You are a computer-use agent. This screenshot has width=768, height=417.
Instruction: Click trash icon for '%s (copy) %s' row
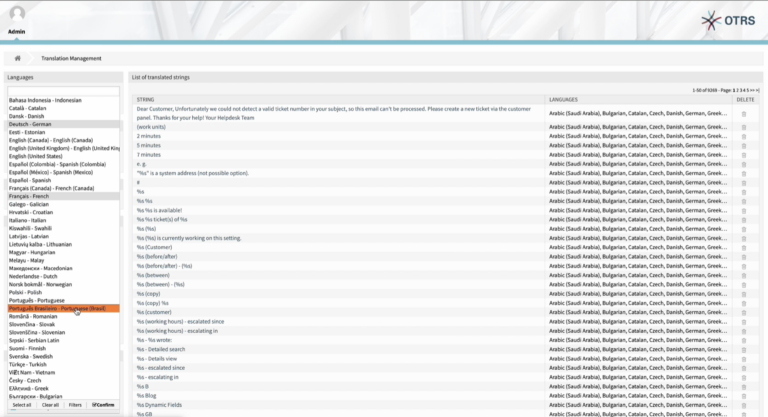[744, 304]
